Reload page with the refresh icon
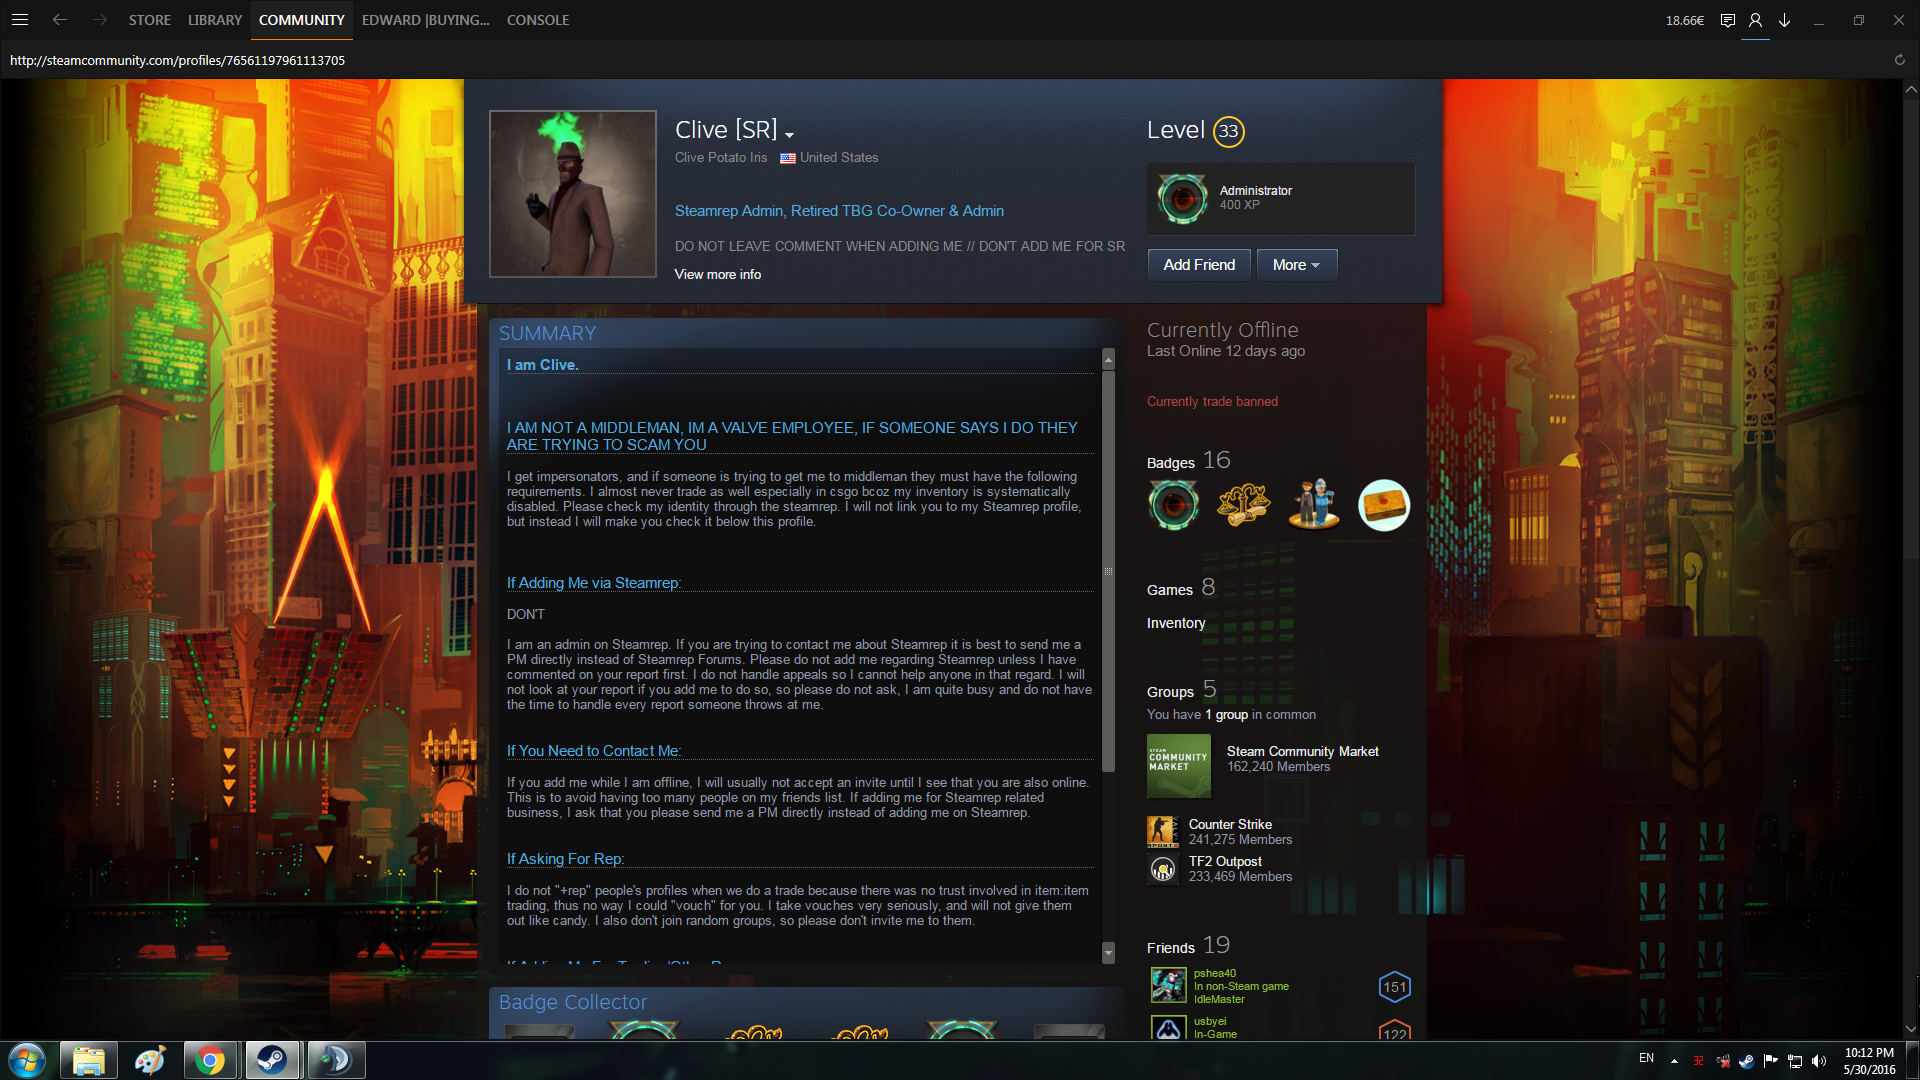1920x1080 pixels. point(1899,60)
